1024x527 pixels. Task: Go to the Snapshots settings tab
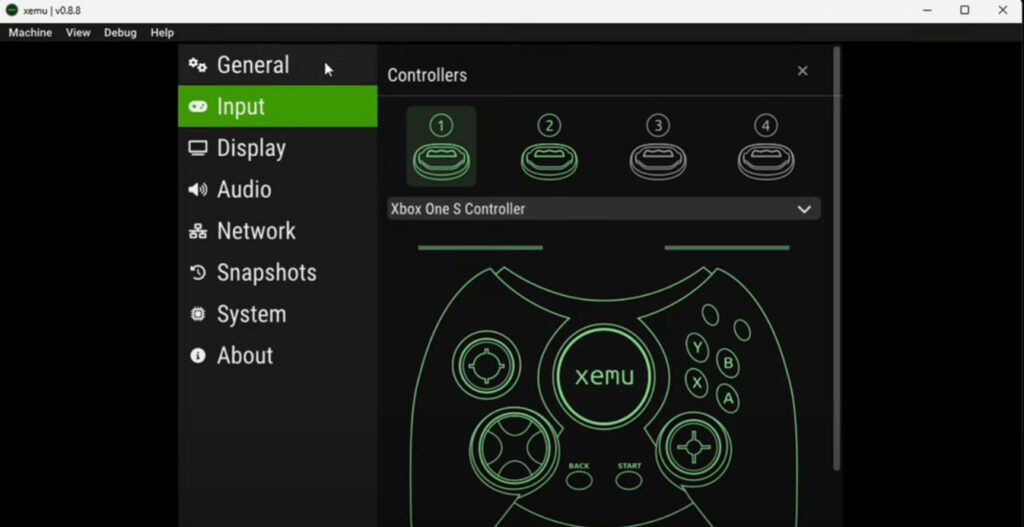[x=265, y=272]
